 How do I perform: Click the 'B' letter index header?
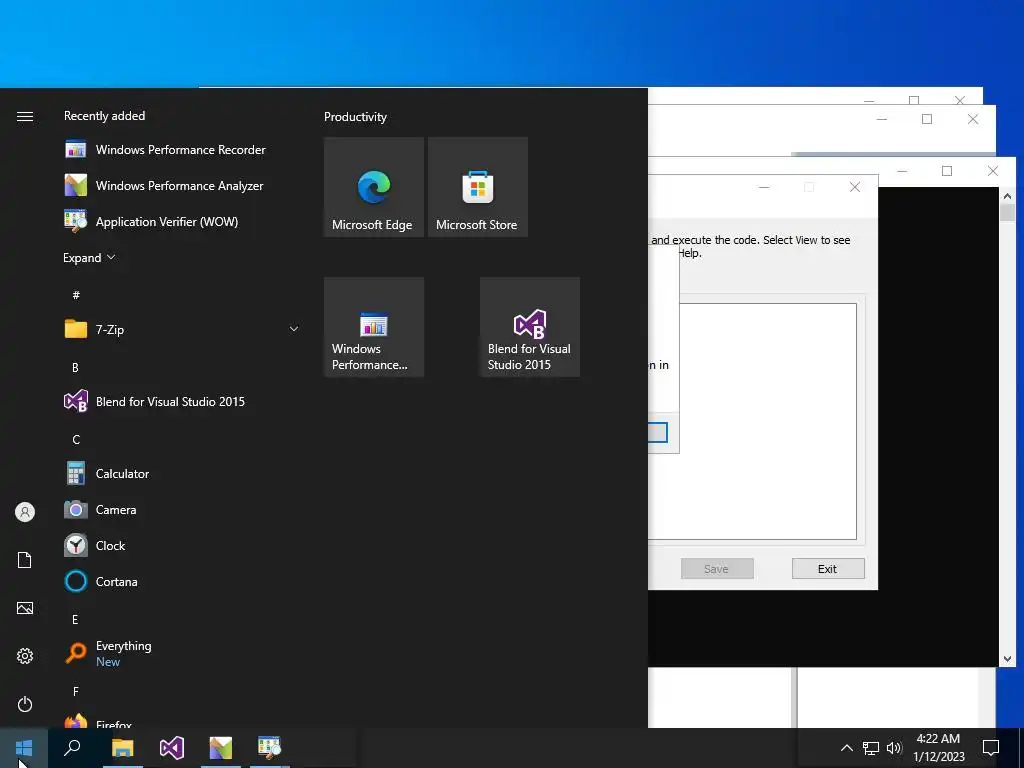[76, 368]
